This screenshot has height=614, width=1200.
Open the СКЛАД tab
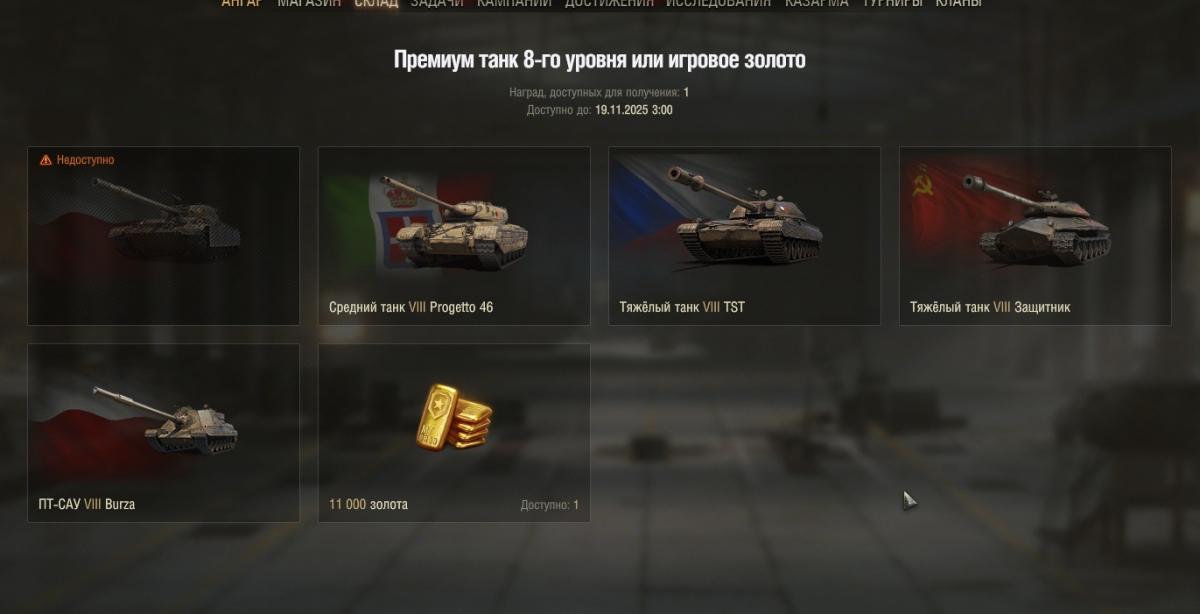376,4
